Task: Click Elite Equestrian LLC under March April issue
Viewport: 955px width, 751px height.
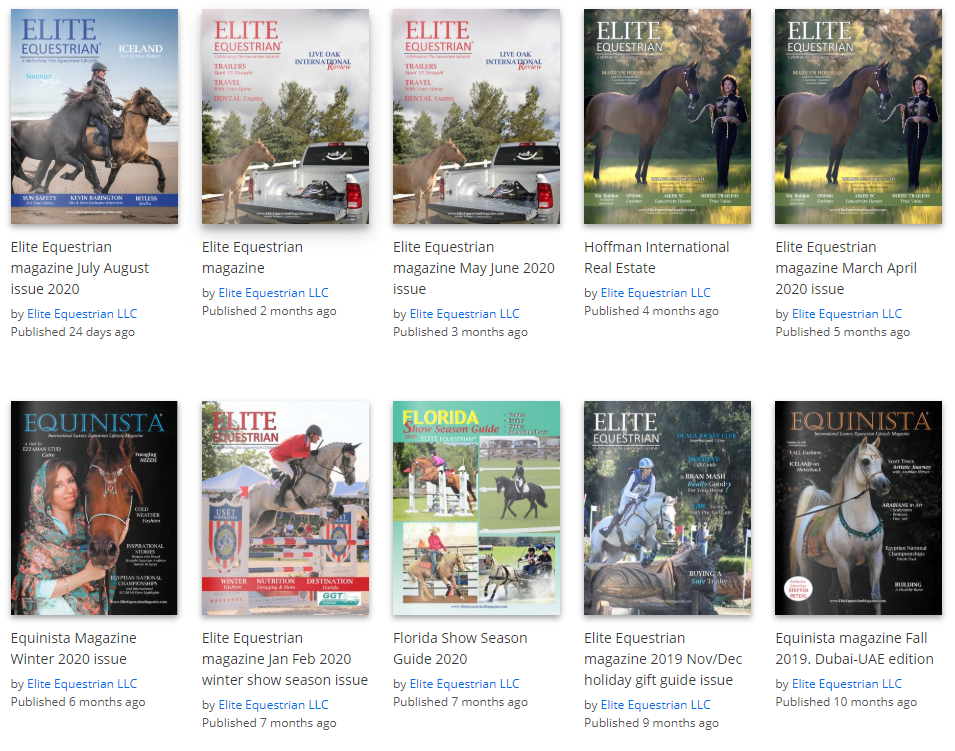Action: 847,314
